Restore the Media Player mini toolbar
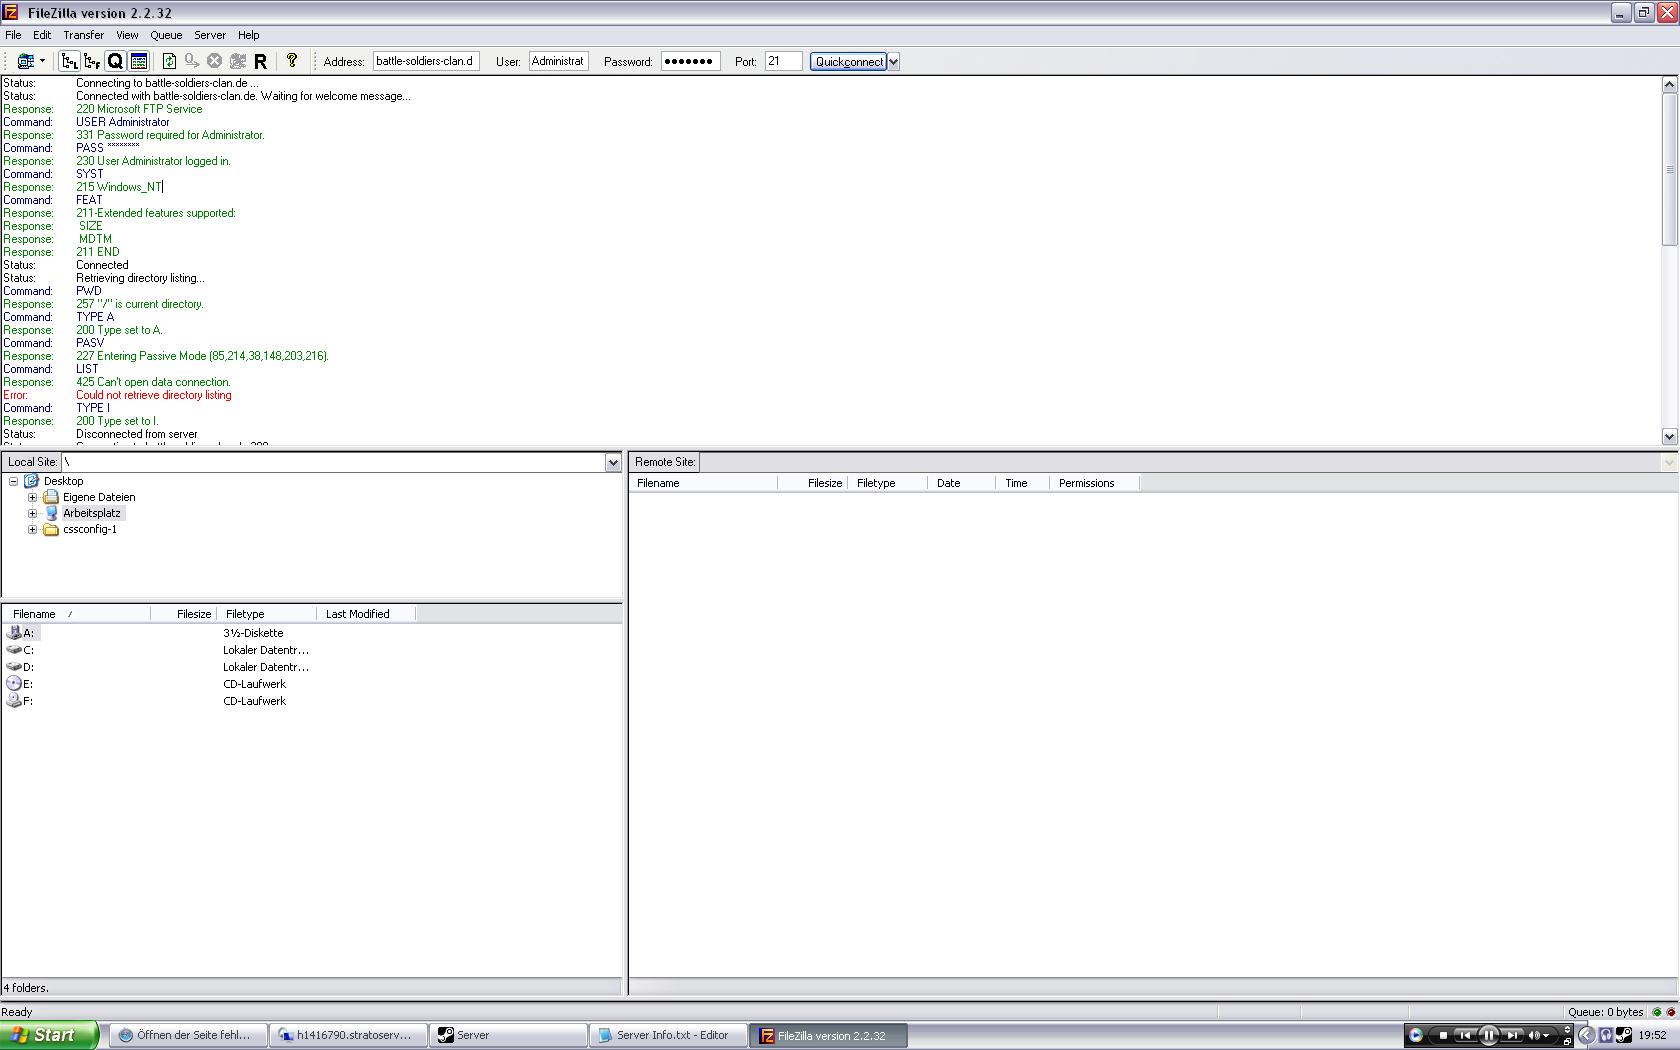Image resolution: width=1680 pixels, height=1050 pixels. click(x=1567, y=1041)
